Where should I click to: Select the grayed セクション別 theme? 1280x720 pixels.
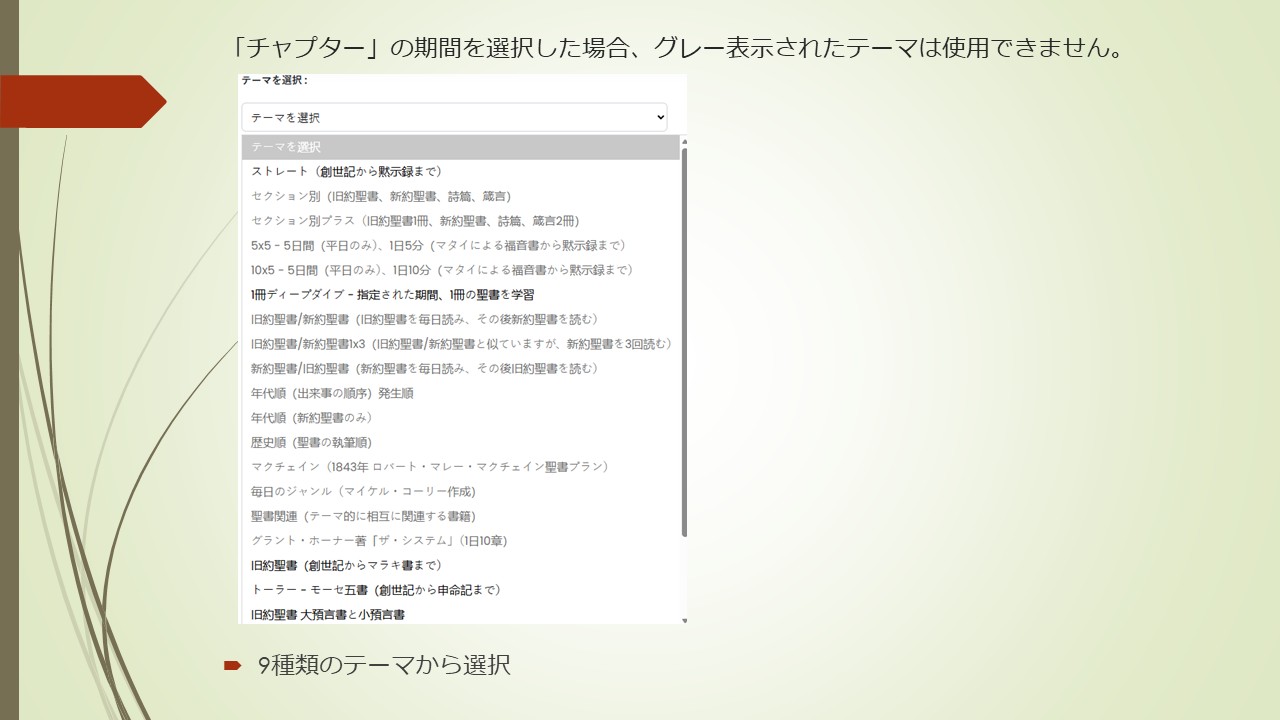click(x=380, y=195)
